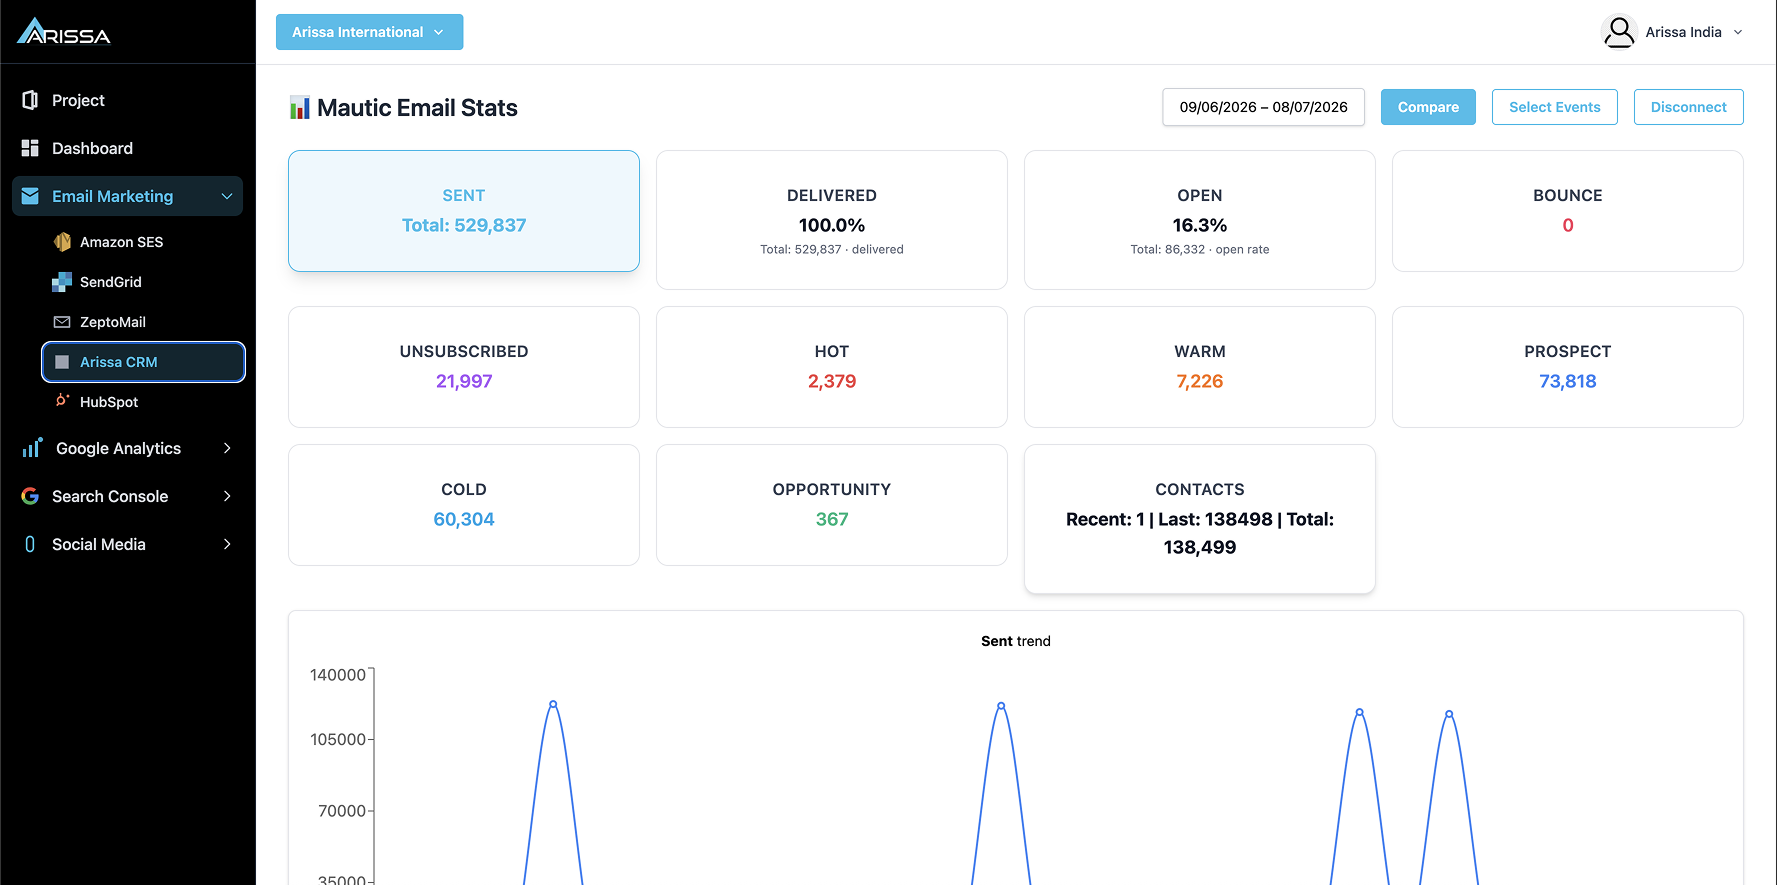Click the Compare button
The height and width of the screenshot is (885, 1777).
pos(1428,107)
